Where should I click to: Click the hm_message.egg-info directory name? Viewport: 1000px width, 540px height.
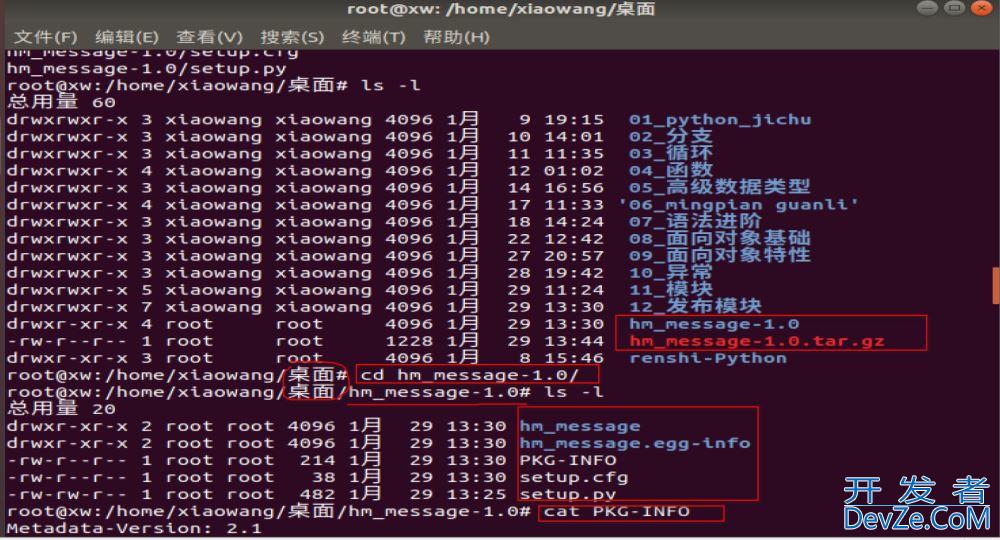pos(635,443)
